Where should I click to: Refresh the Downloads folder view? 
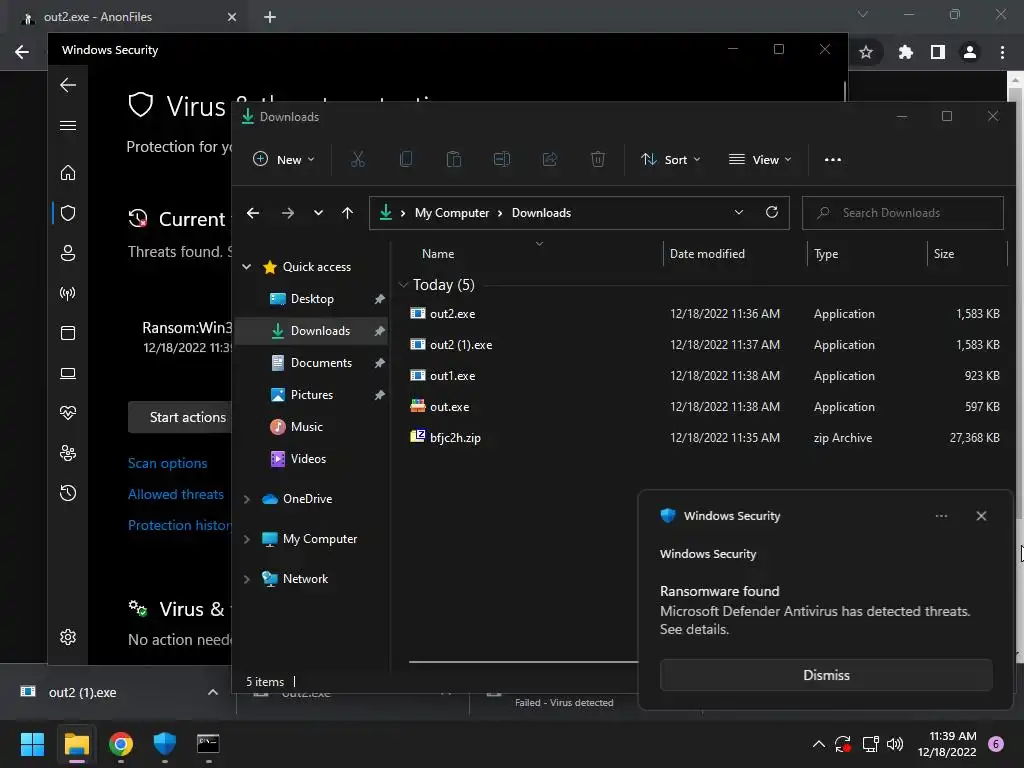click(x=772, y=212)
